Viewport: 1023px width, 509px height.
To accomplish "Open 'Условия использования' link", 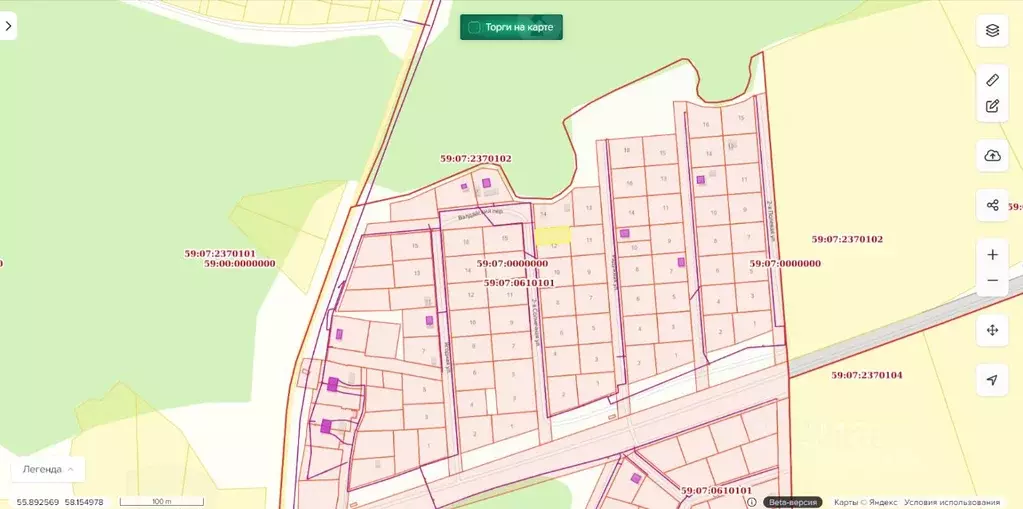I will click(x=953, y=502).
